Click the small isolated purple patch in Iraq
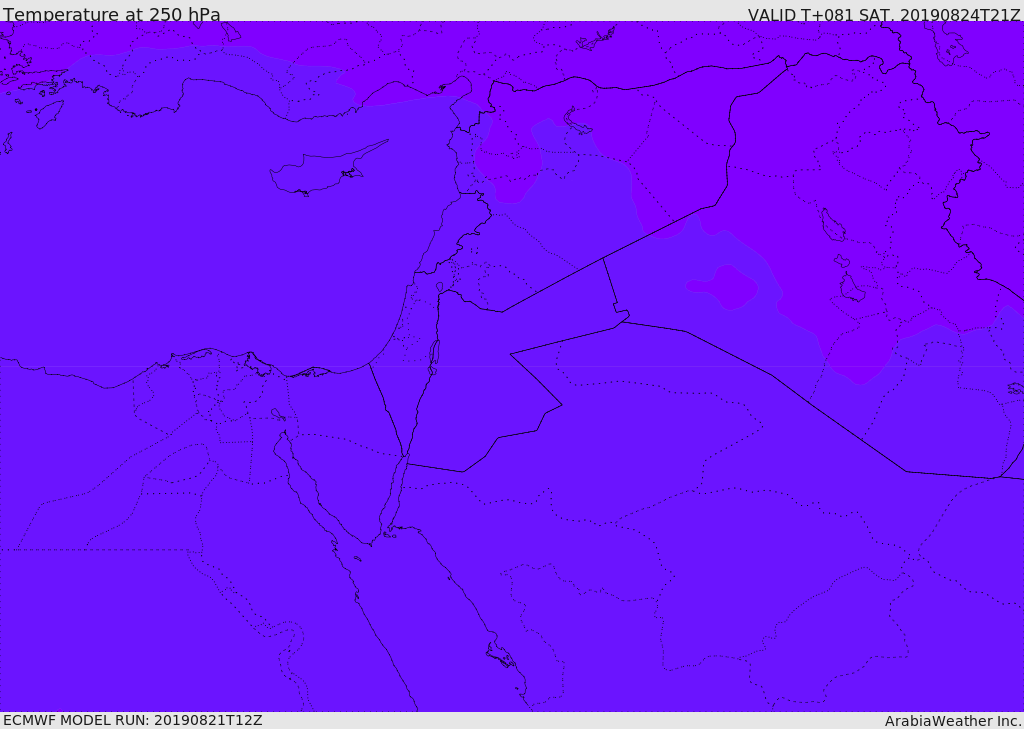 [722, 286]
